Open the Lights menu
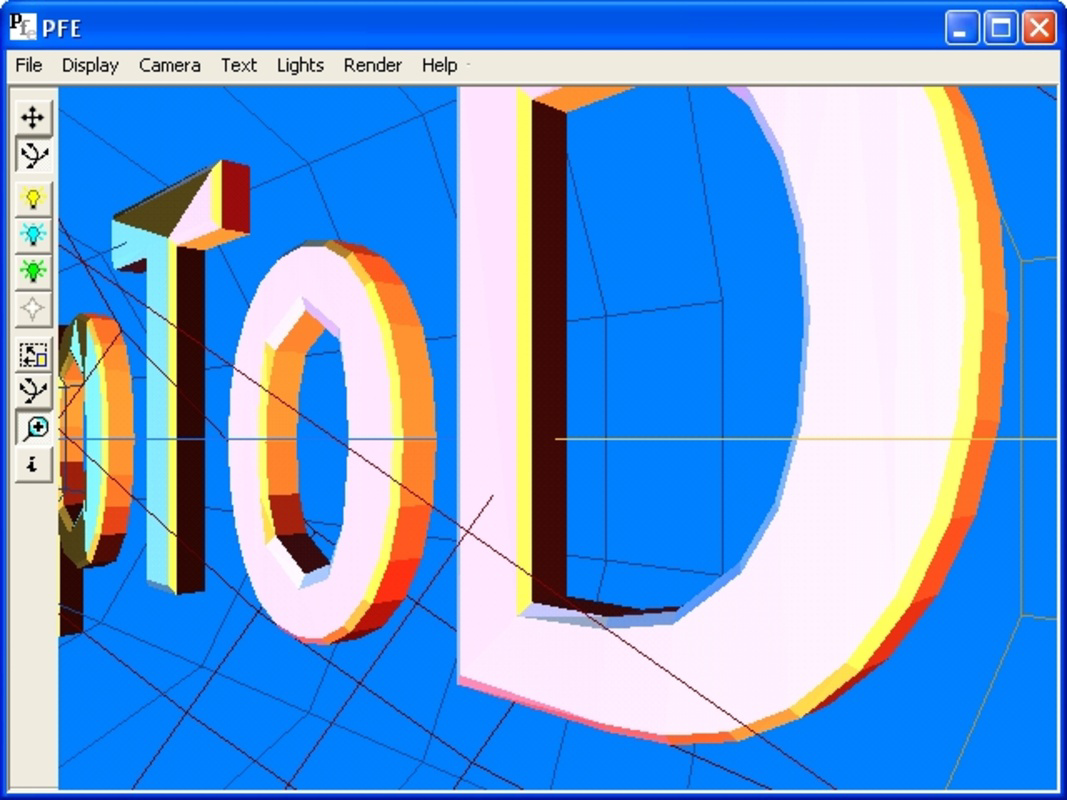 (x=299, y=65)
